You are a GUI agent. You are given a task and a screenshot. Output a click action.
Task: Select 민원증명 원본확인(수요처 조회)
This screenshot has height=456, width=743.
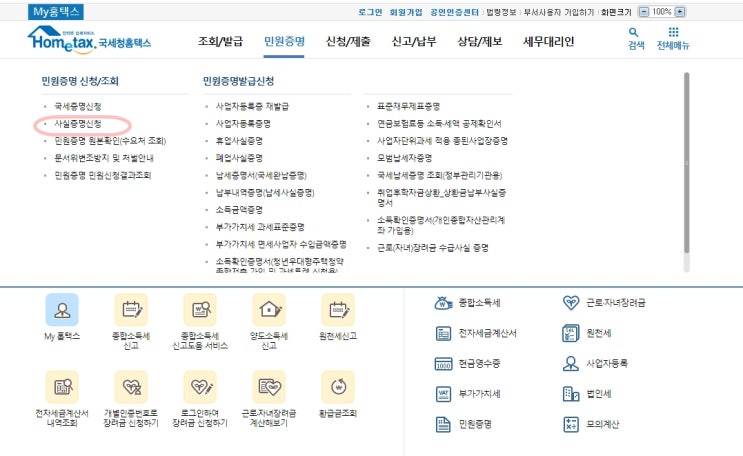pos(110,141)
